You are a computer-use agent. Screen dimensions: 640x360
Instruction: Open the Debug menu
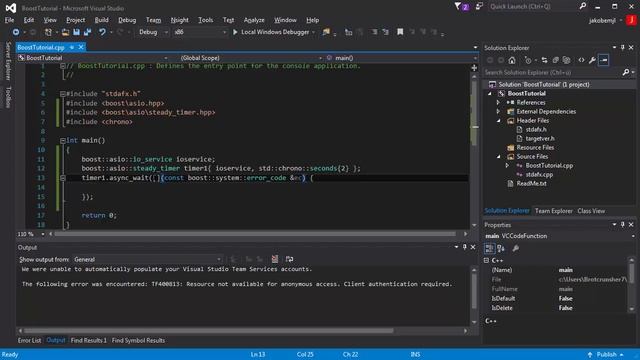(x=127, y=20)
